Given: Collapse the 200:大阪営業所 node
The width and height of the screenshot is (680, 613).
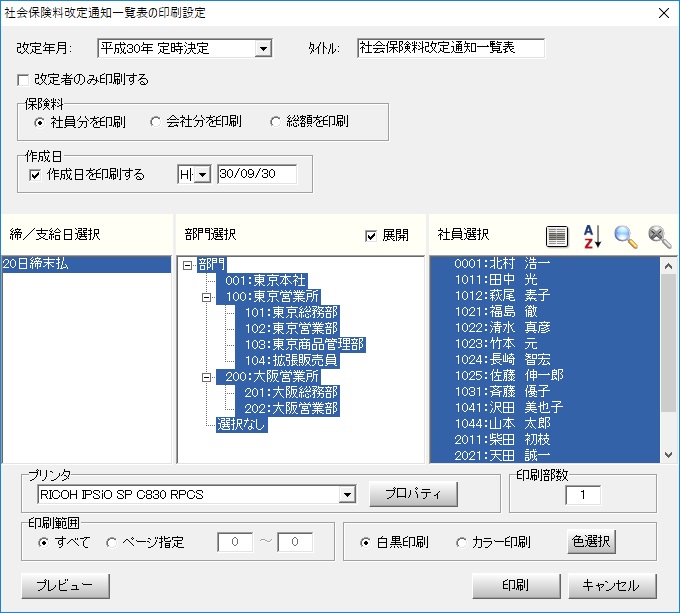Looking at the screenshot, I should [x=206, y=377].
